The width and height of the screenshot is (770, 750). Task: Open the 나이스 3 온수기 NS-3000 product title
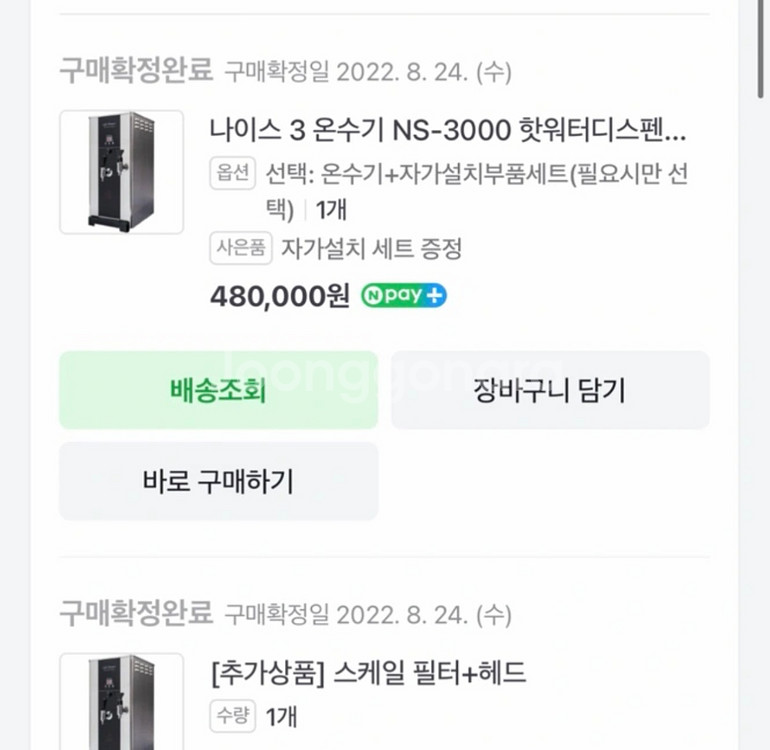[x=448, y=130]
